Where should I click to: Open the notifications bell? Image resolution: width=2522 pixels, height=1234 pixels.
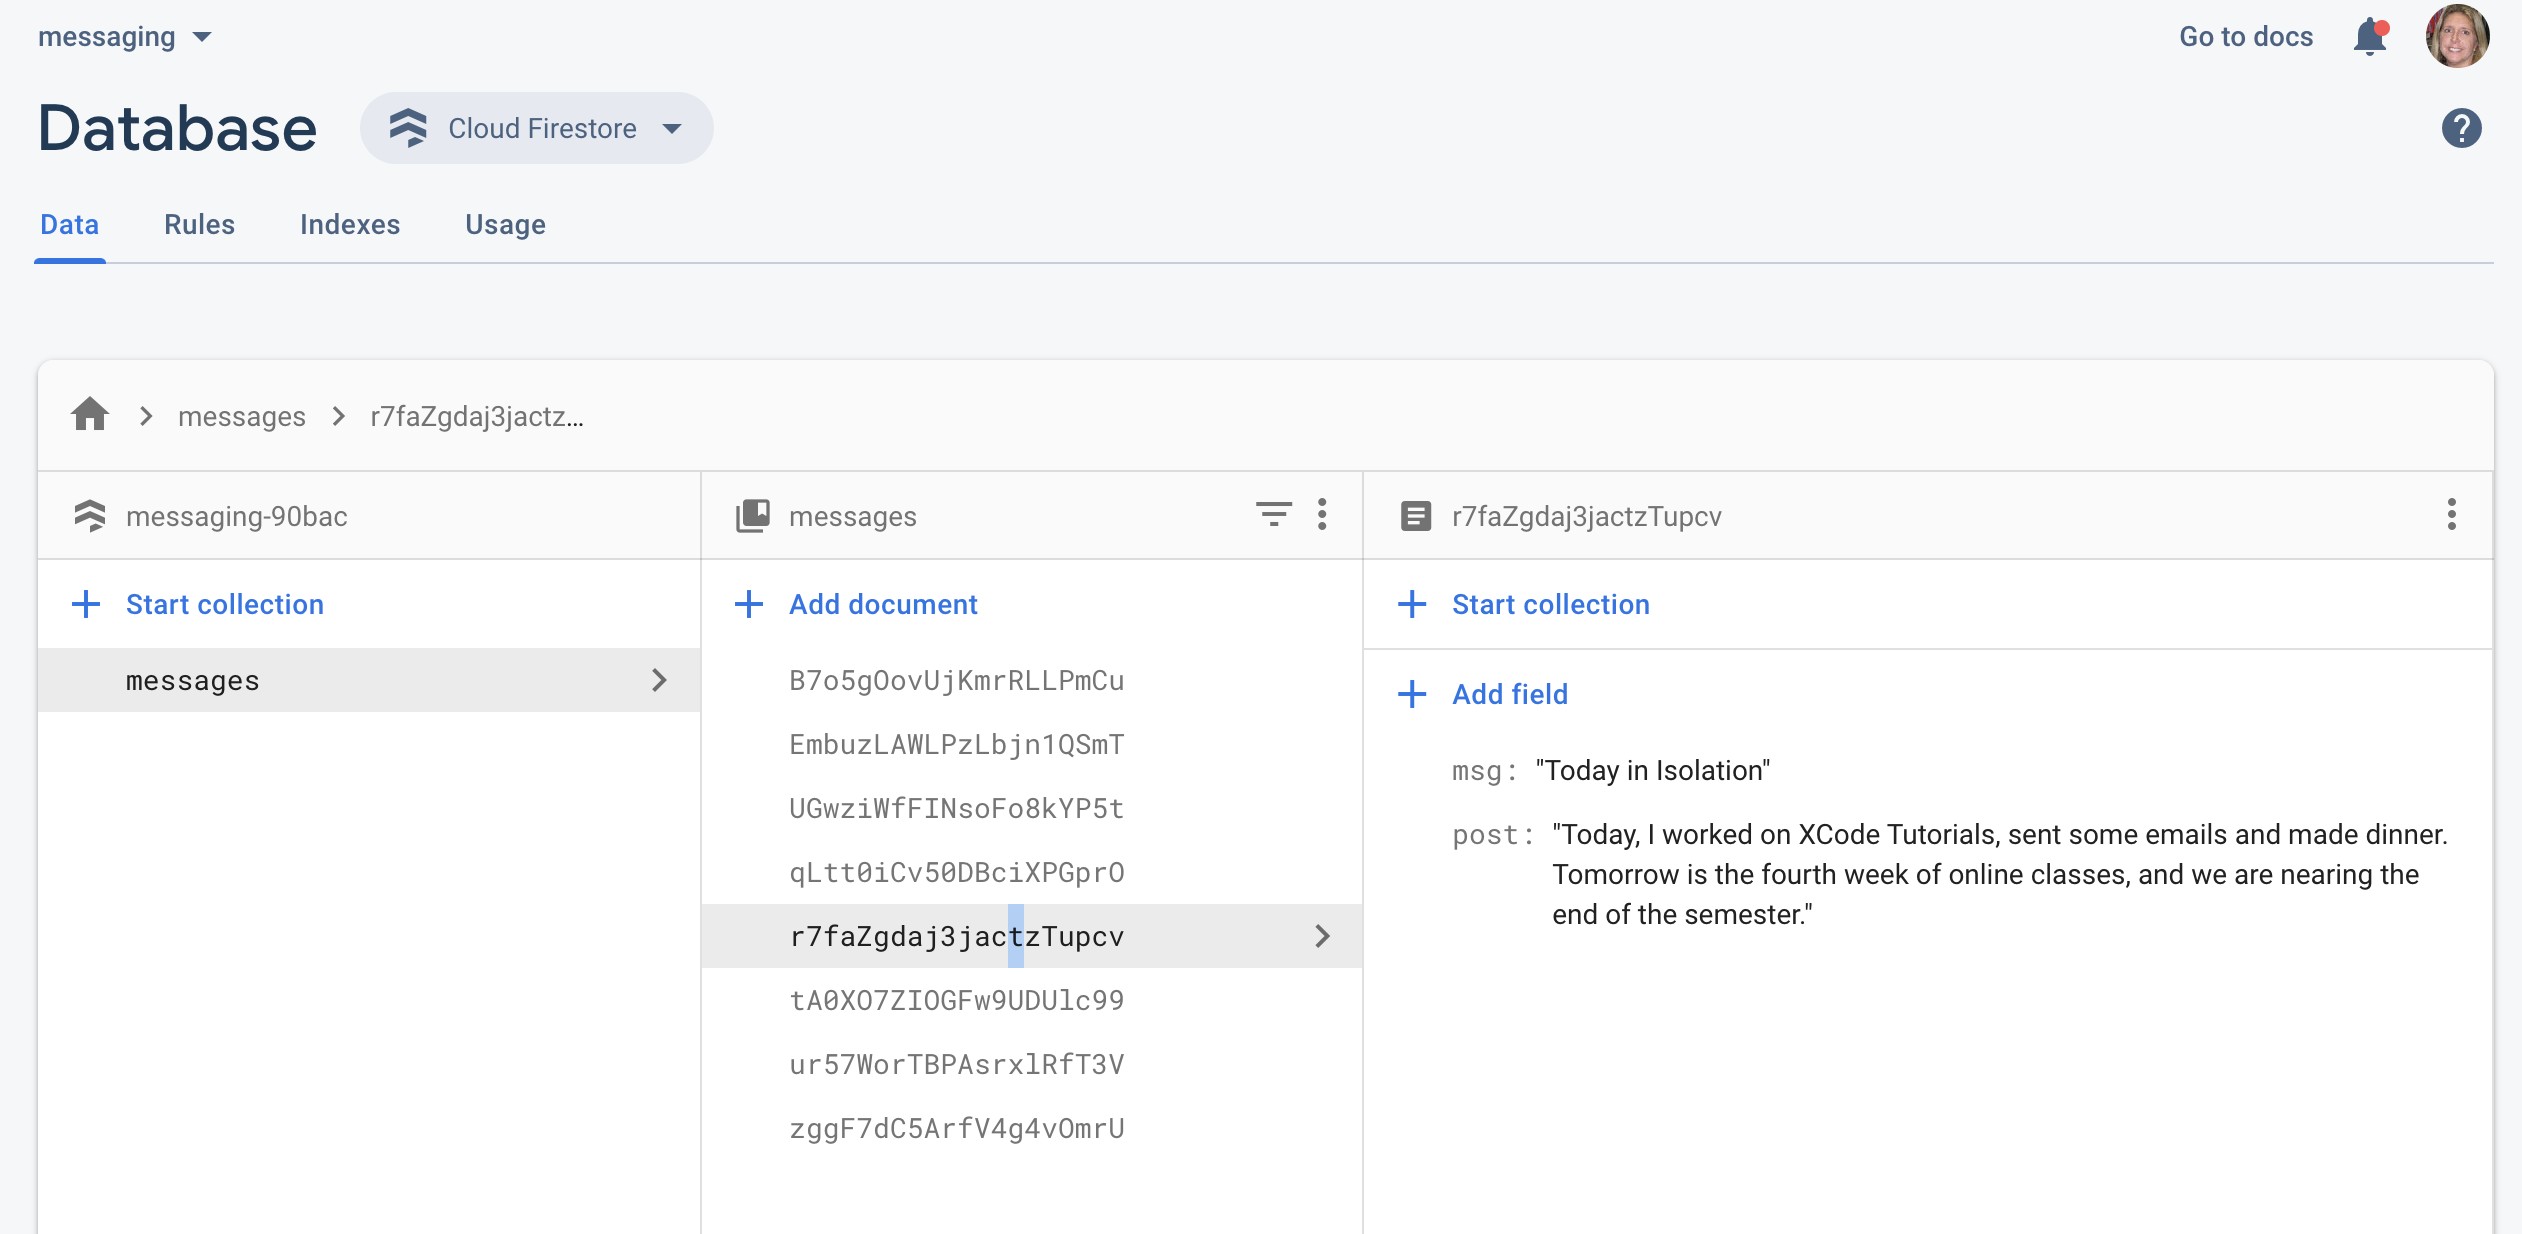2369,37
